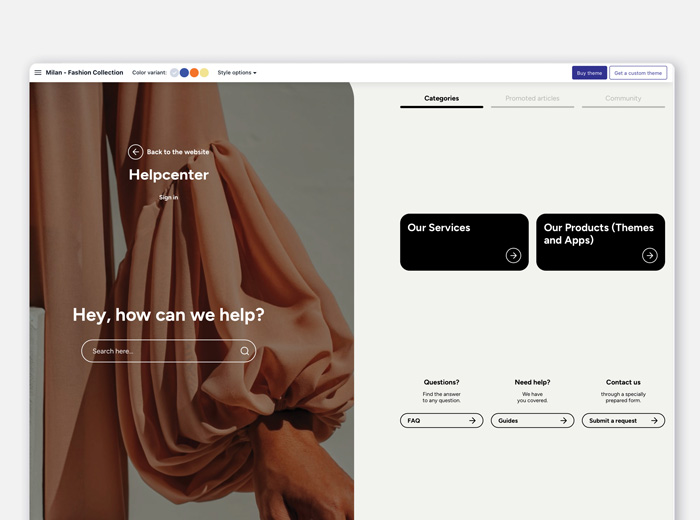Expand the Style options dropdown
The height and width of the screenshot is (520, 700).
[x=237, y=72]
